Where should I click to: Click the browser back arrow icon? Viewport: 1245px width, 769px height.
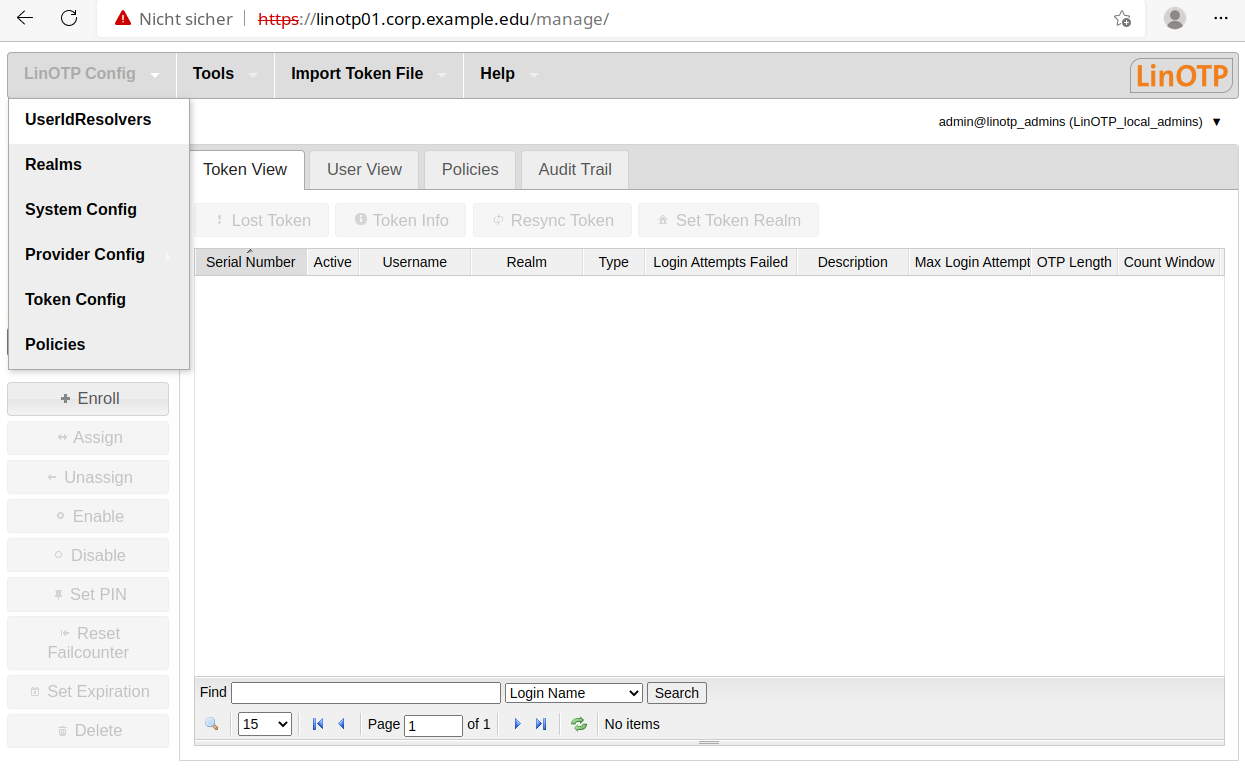click(25, 18)
